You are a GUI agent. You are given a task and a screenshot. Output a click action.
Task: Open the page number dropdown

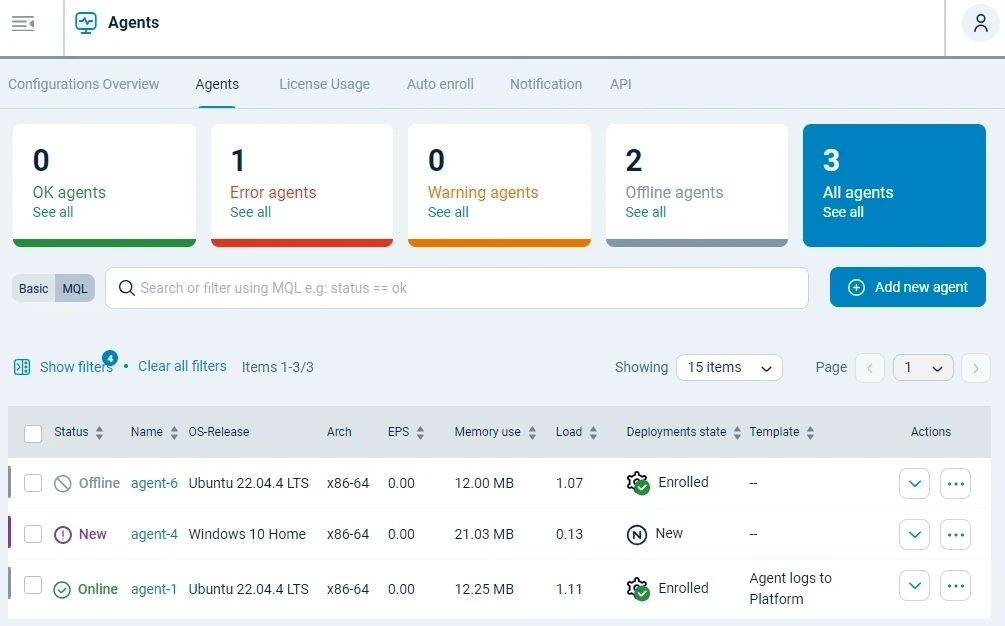[922, 367]
